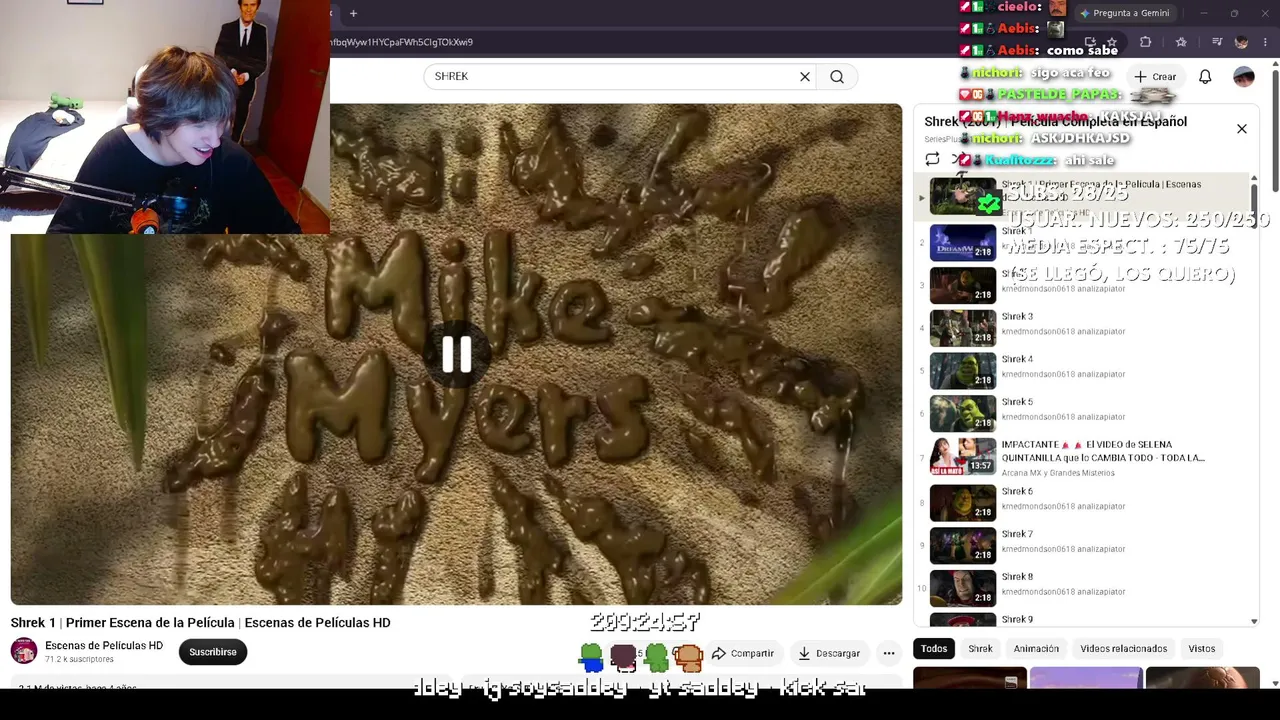Click the Pregunta a Gemini button
This screenshot has width=1280, height=720.
coord(1124,13)
